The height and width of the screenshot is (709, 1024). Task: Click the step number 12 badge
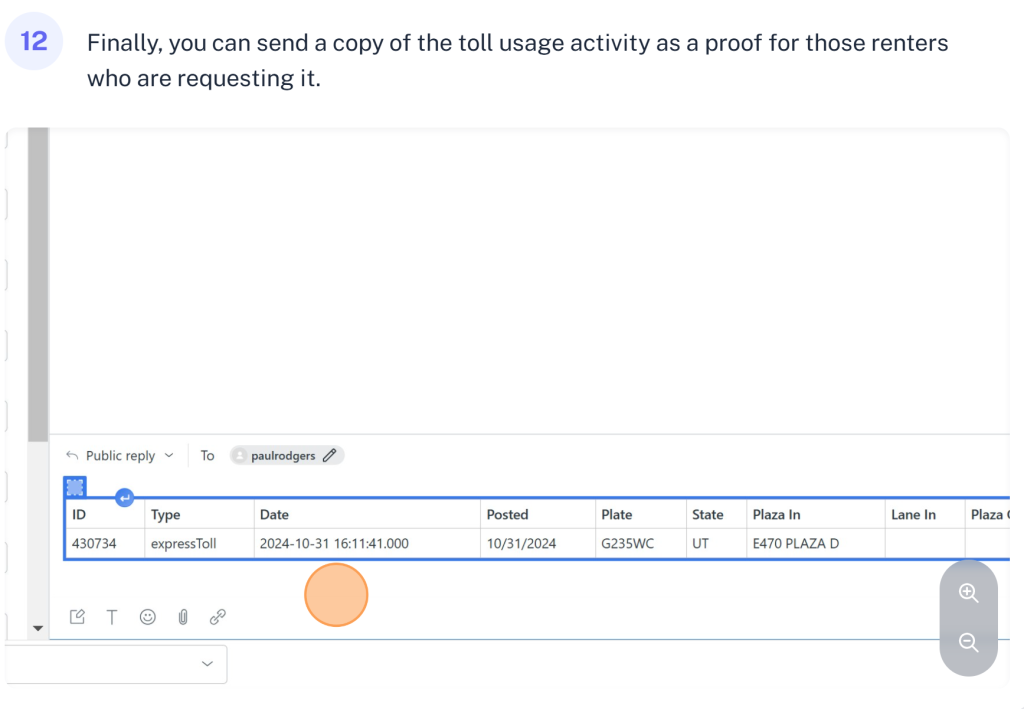pyautogui.click(x=34, y=42)
